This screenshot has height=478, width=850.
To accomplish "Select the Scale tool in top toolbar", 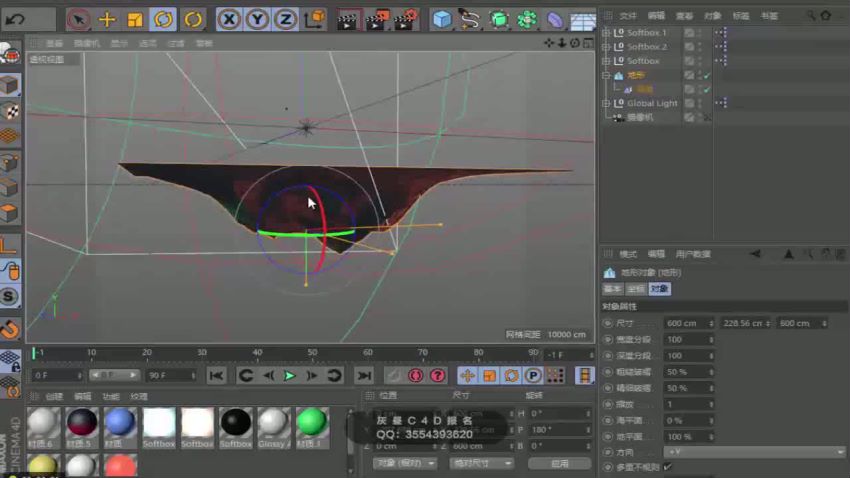I will click(x=134, y=20).
